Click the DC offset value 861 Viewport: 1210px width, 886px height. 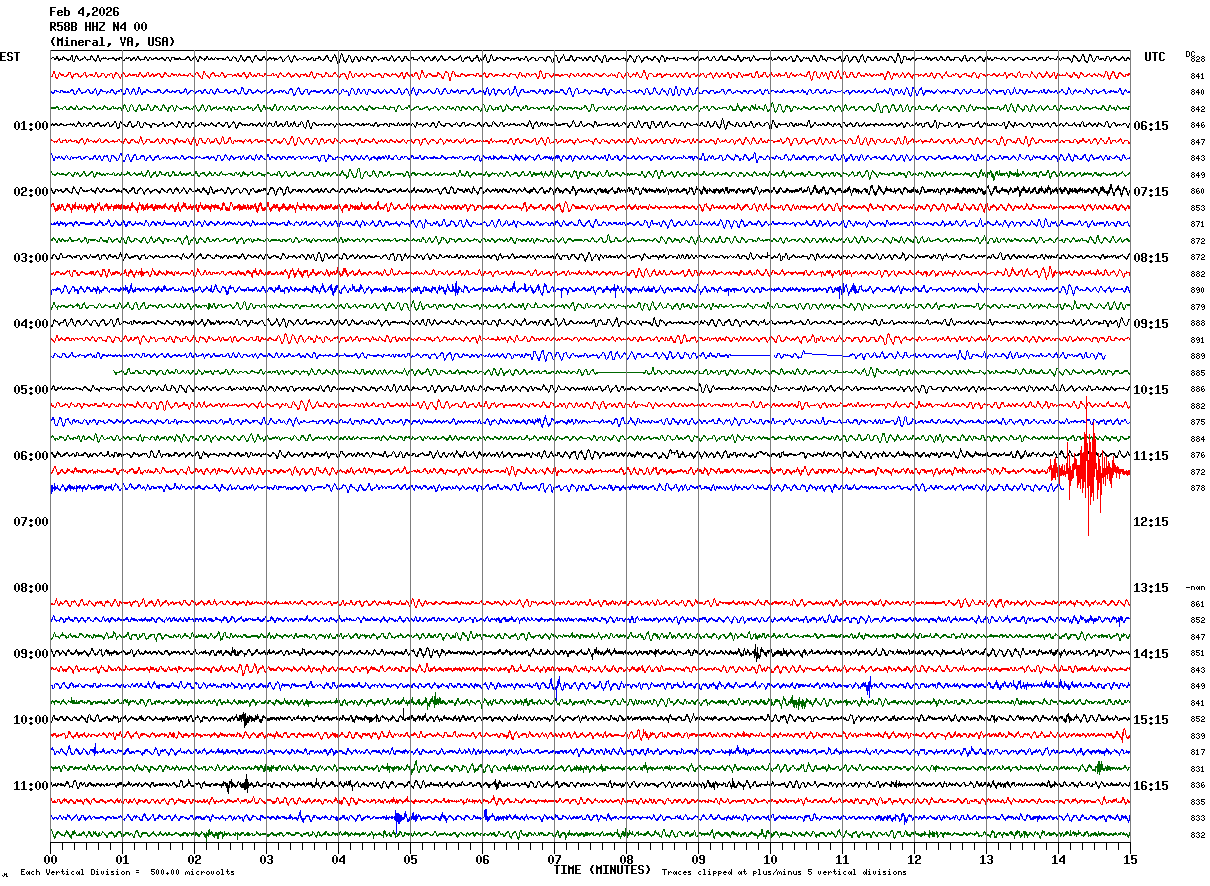[1198, 604]
